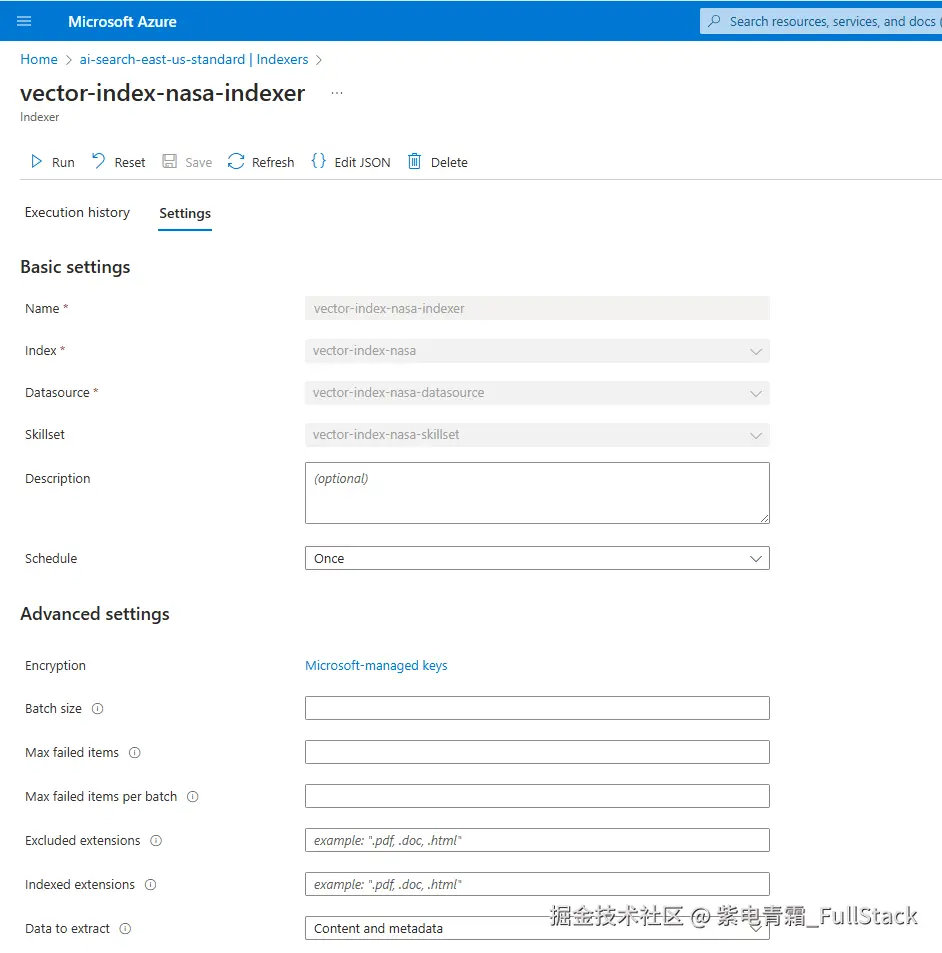The width and height of the screenshot is (942, 953).
Task: Show Indexed extensions info icon
Action: point(151,884)
